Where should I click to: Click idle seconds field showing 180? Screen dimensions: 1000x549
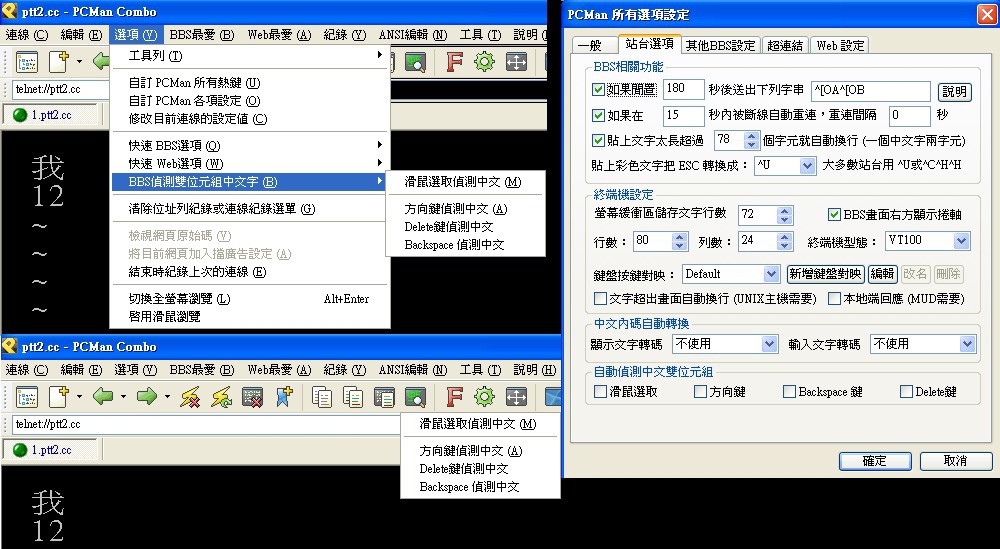(684, 89)
